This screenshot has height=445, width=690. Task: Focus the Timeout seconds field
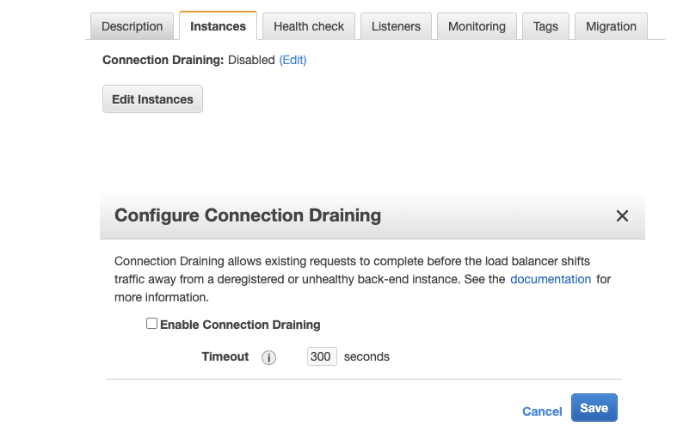point(322,357)
